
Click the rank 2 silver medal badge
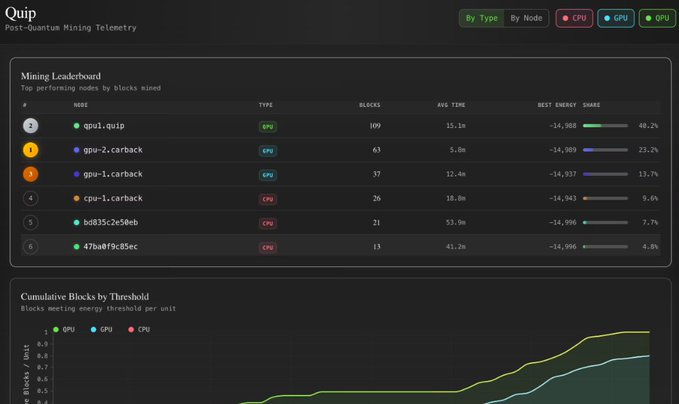tap(30, 126)
